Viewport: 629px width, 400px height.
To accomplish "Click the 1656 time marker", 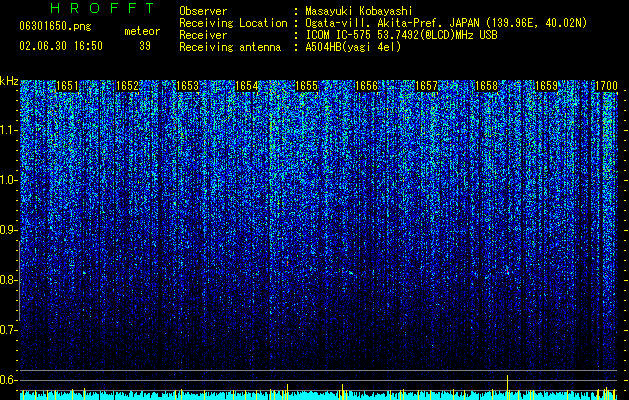I will pos(367,86).
